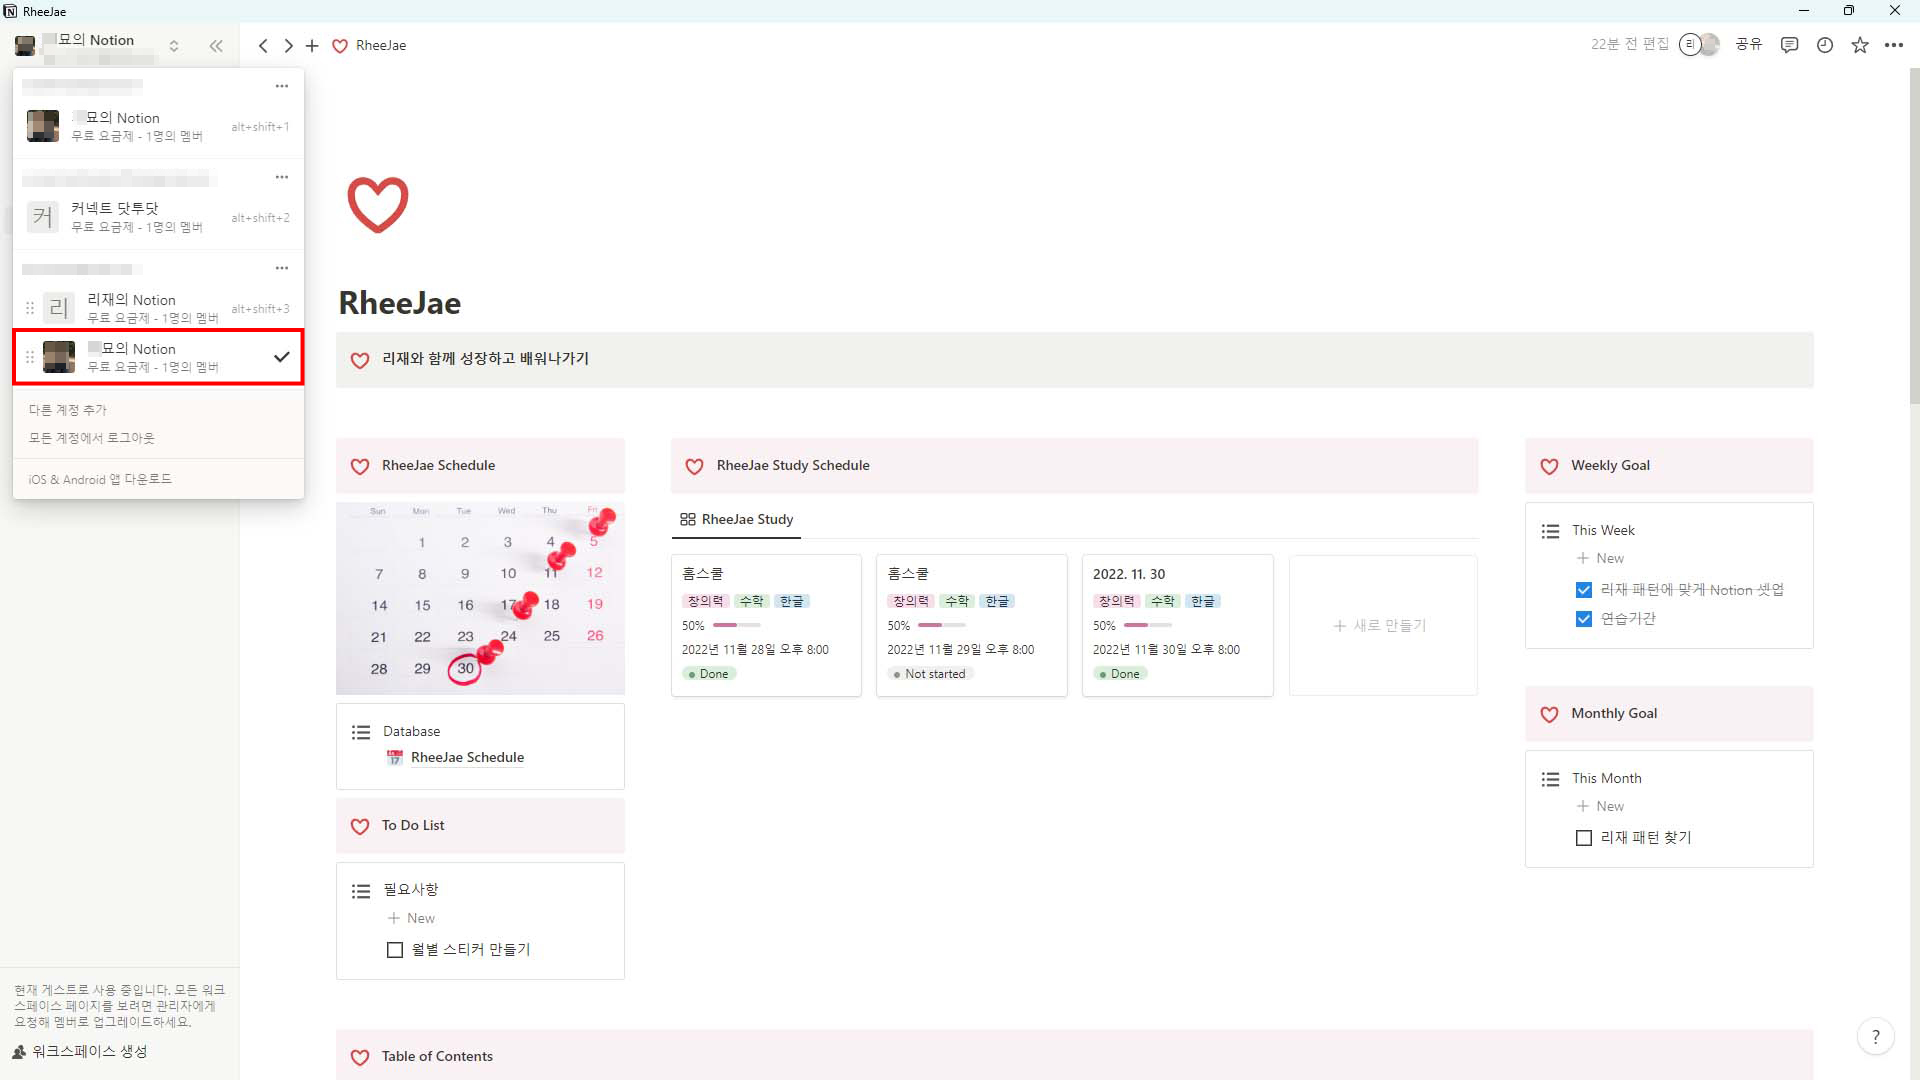Add page to favorites star
The width and height of the screenshot is (1920, 1080).
coord(1859,45)
